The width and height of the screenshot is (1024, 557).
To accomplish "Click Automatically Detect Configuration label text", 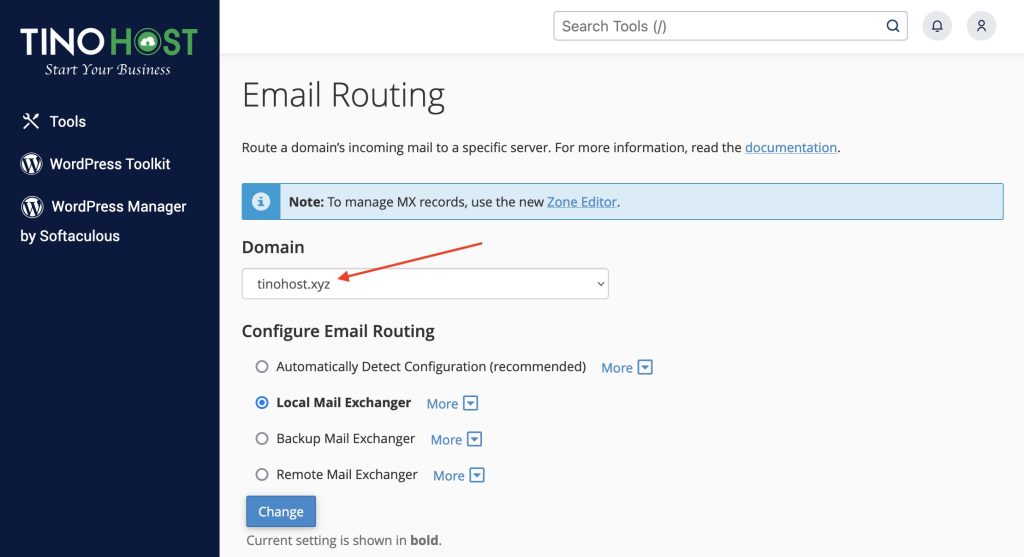I will pos(431,366).
